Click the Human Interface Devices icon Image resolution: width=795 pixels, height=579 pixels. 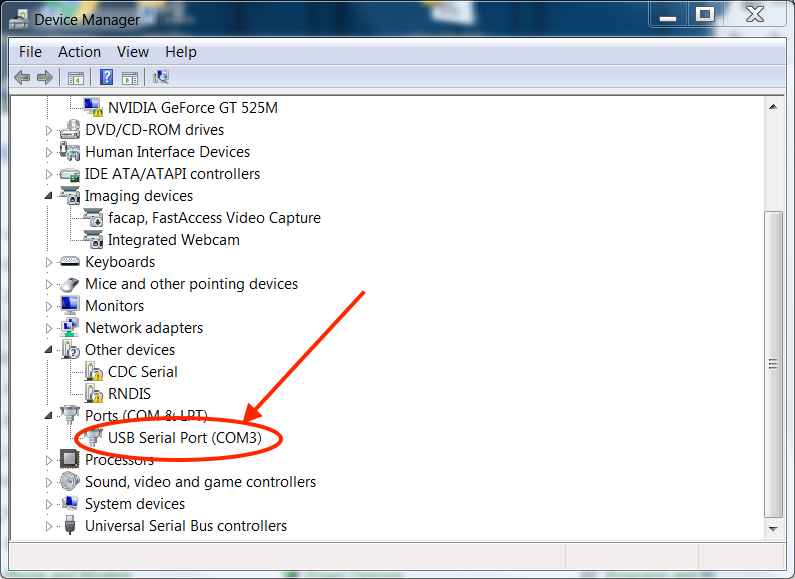point(69,151)
